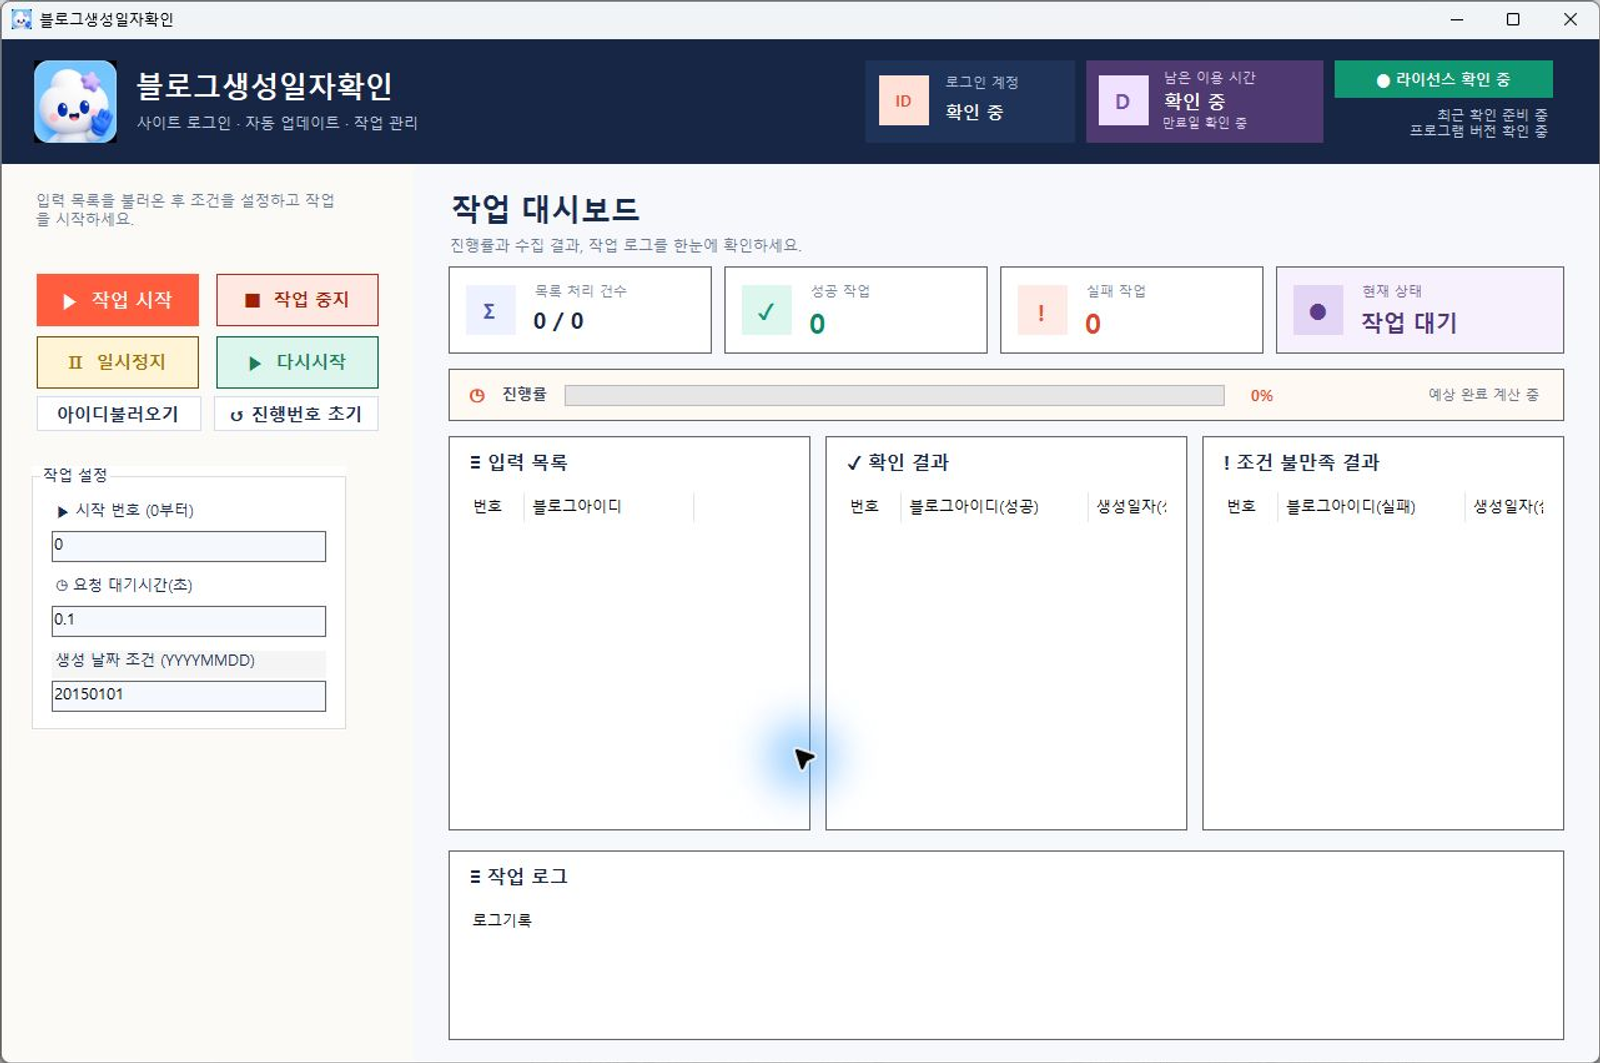Click the purple dot icon in current-status card
The height and width of the screenshot is (1063, 1600).
(x=1318, y=310)
